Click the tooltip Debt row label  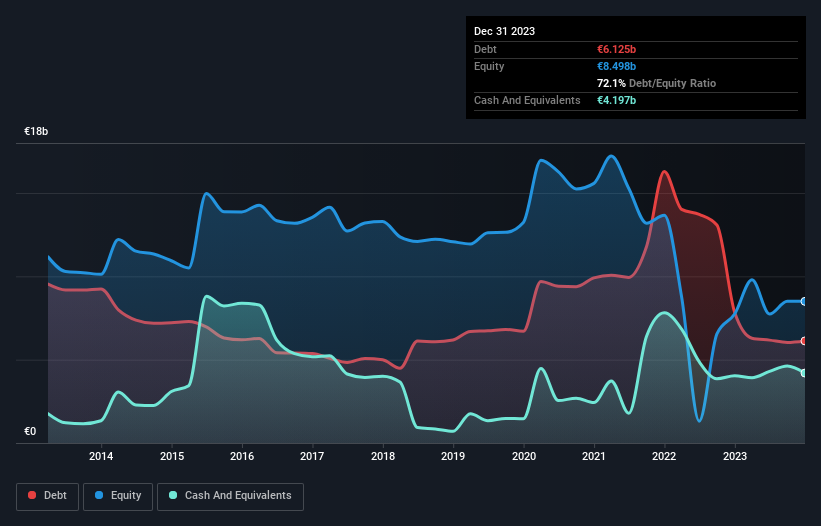485,49
